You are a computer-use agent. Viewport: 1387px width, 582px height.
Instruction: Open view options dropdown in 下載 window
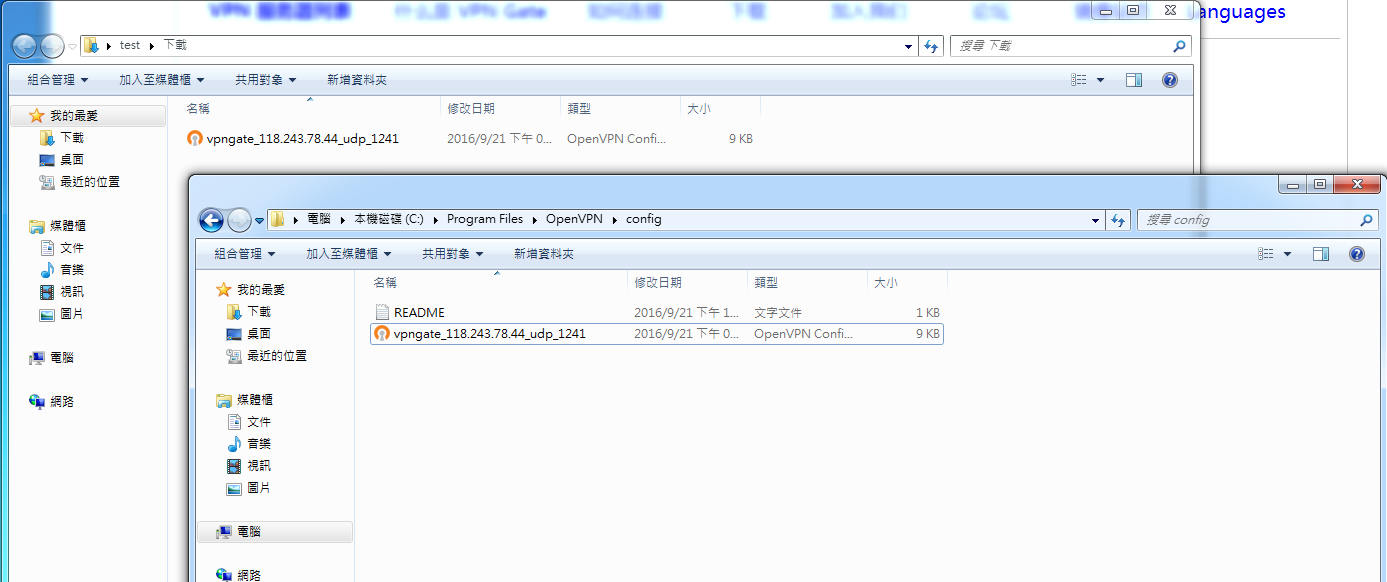click(x=1100, y=80)
